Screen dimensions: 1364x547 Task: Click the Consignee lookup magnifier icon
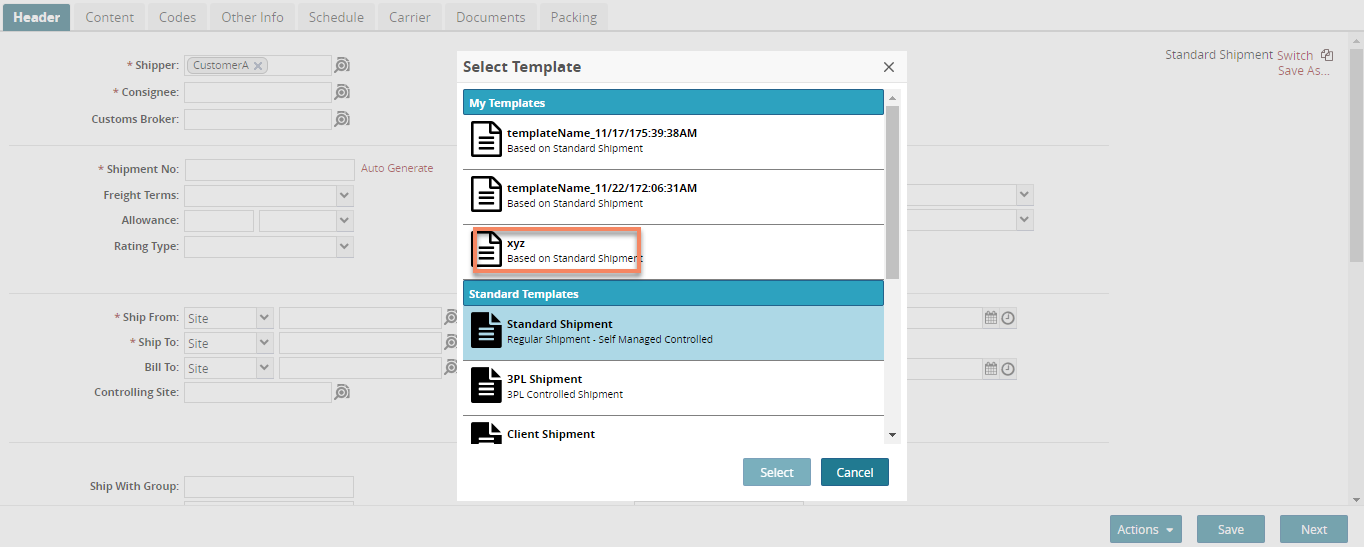click(342, 92)
